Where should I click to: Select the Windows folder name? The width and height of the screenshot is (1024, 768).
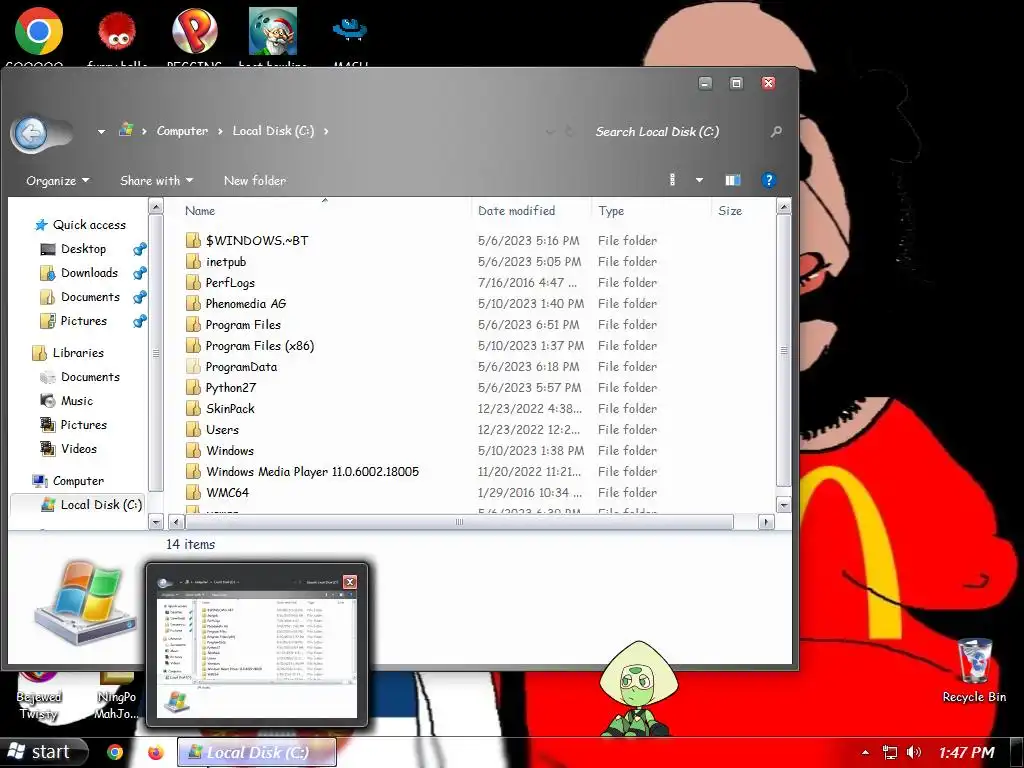coord(230,451)
